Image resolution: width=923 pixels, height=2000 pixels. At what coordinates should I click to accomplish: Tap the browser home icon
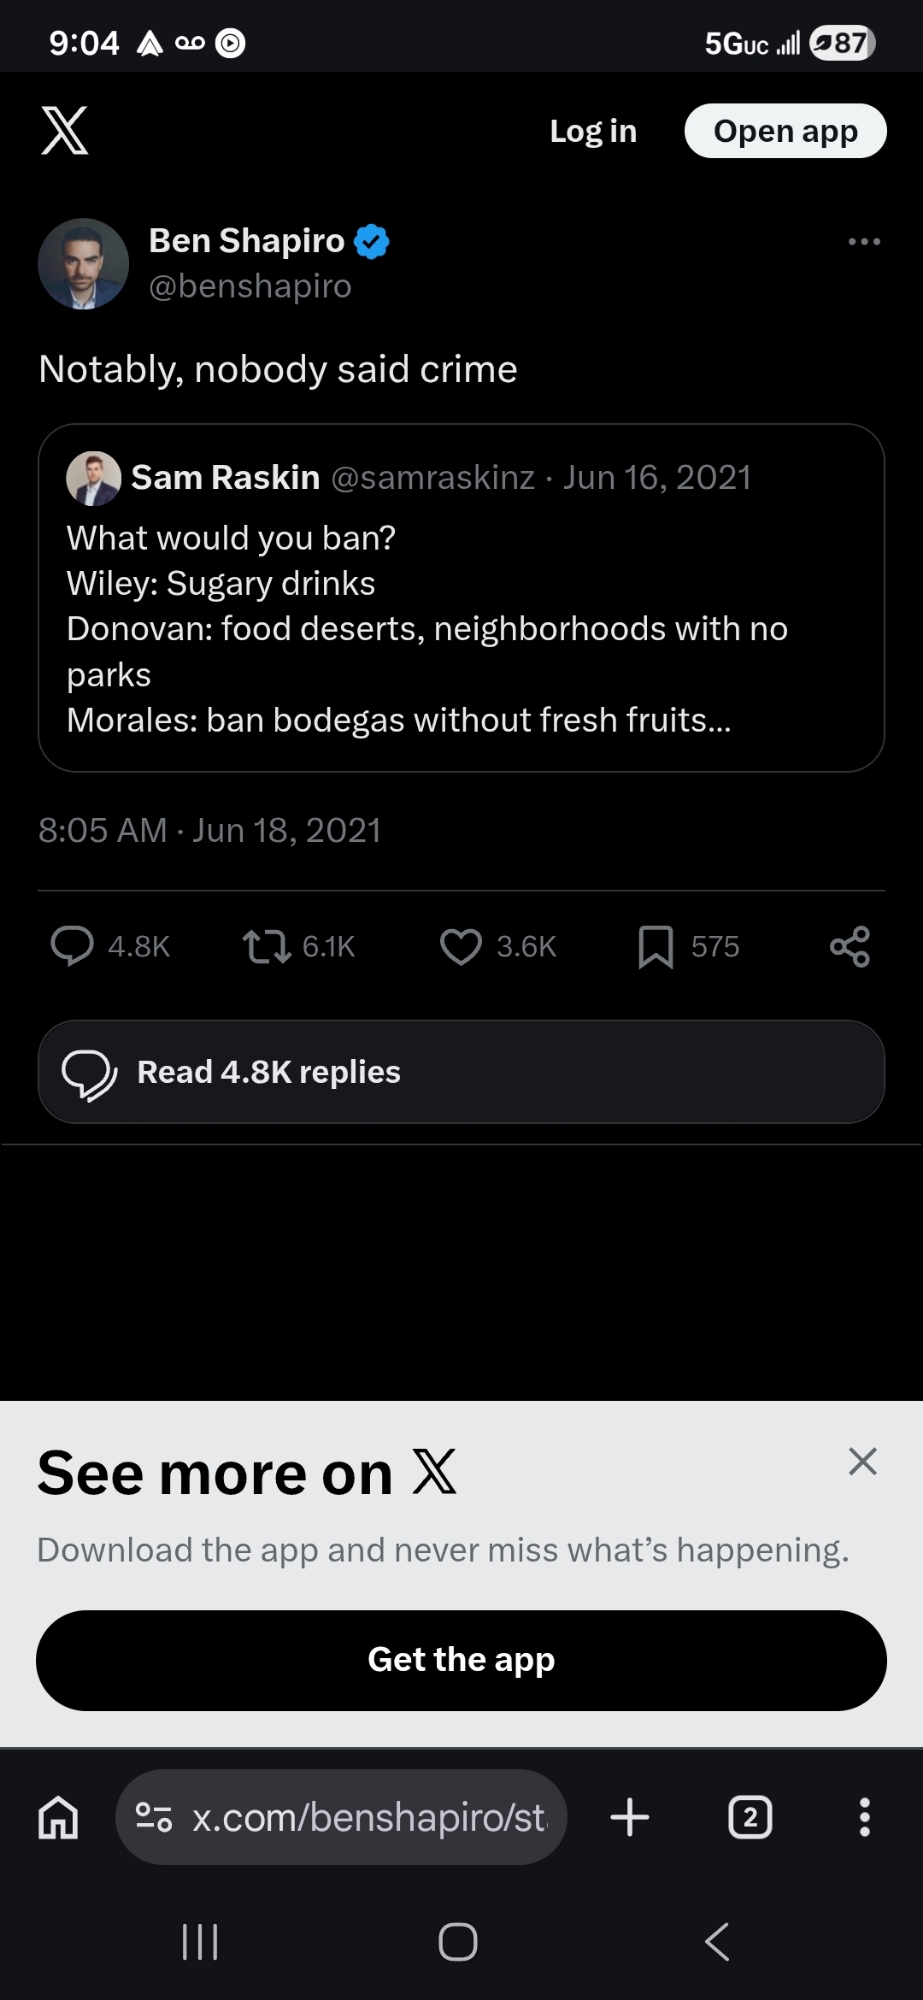pyautogui.click(x=58, y=1817)
